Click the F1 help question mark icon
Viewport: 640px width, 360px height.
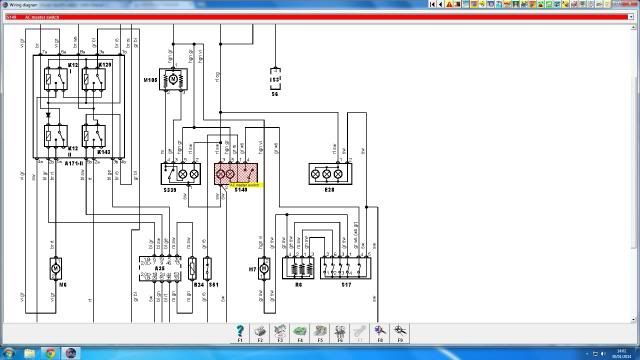pos(240,333)
